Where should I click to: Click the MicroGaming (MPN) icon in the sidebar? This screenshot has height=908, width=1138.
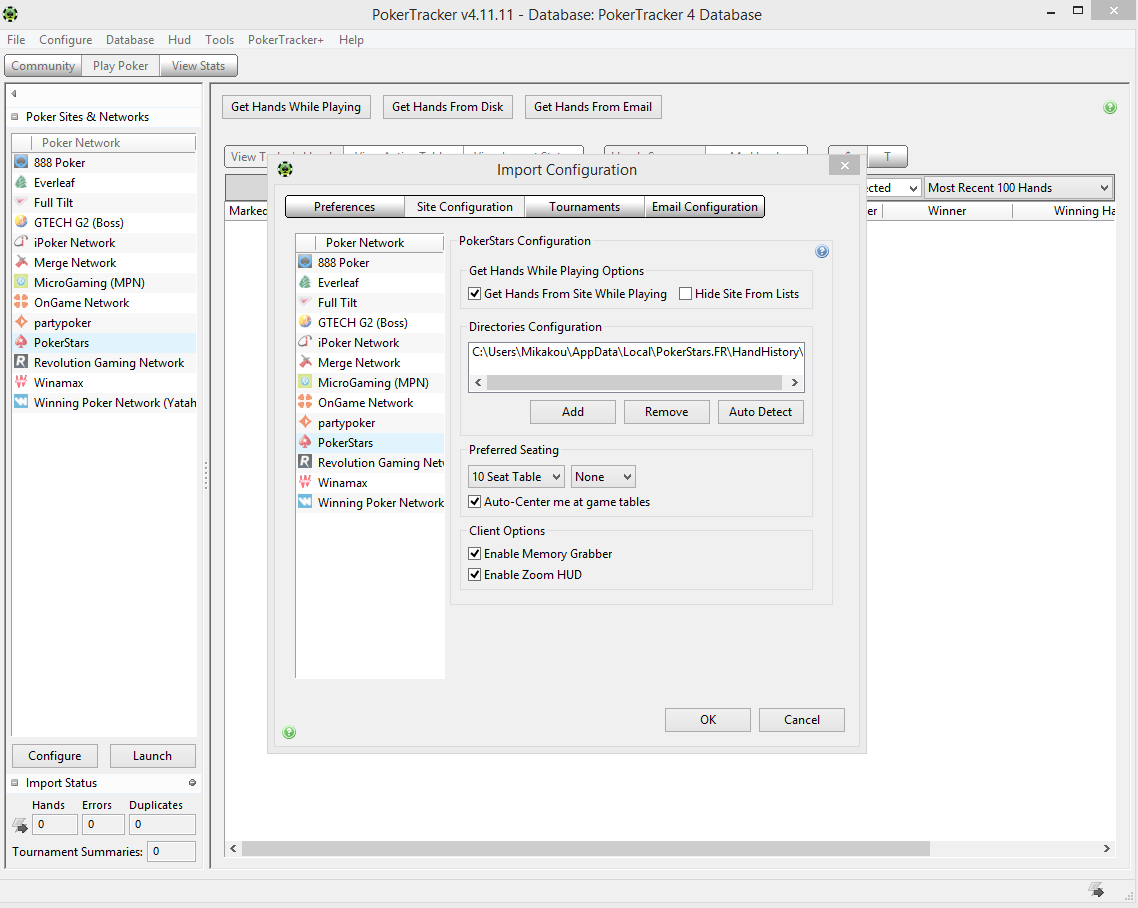pyautogui.click(x=21, y=282)
